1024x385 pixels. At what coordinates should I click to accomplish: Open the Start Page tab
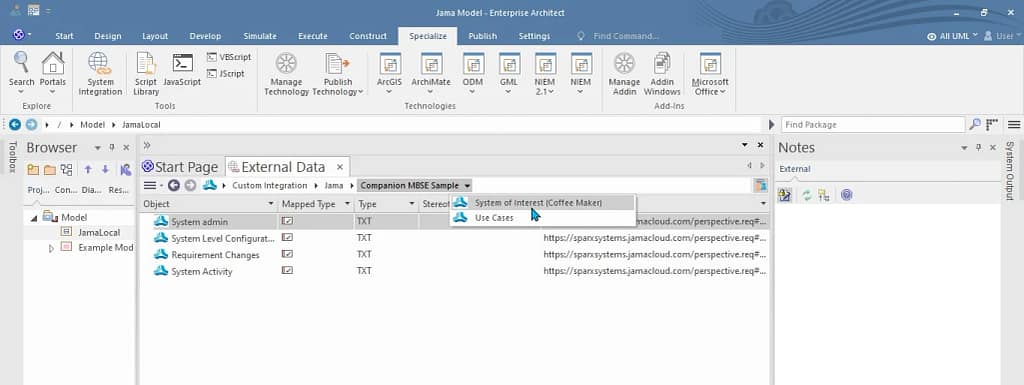click(x=180, y=167)
